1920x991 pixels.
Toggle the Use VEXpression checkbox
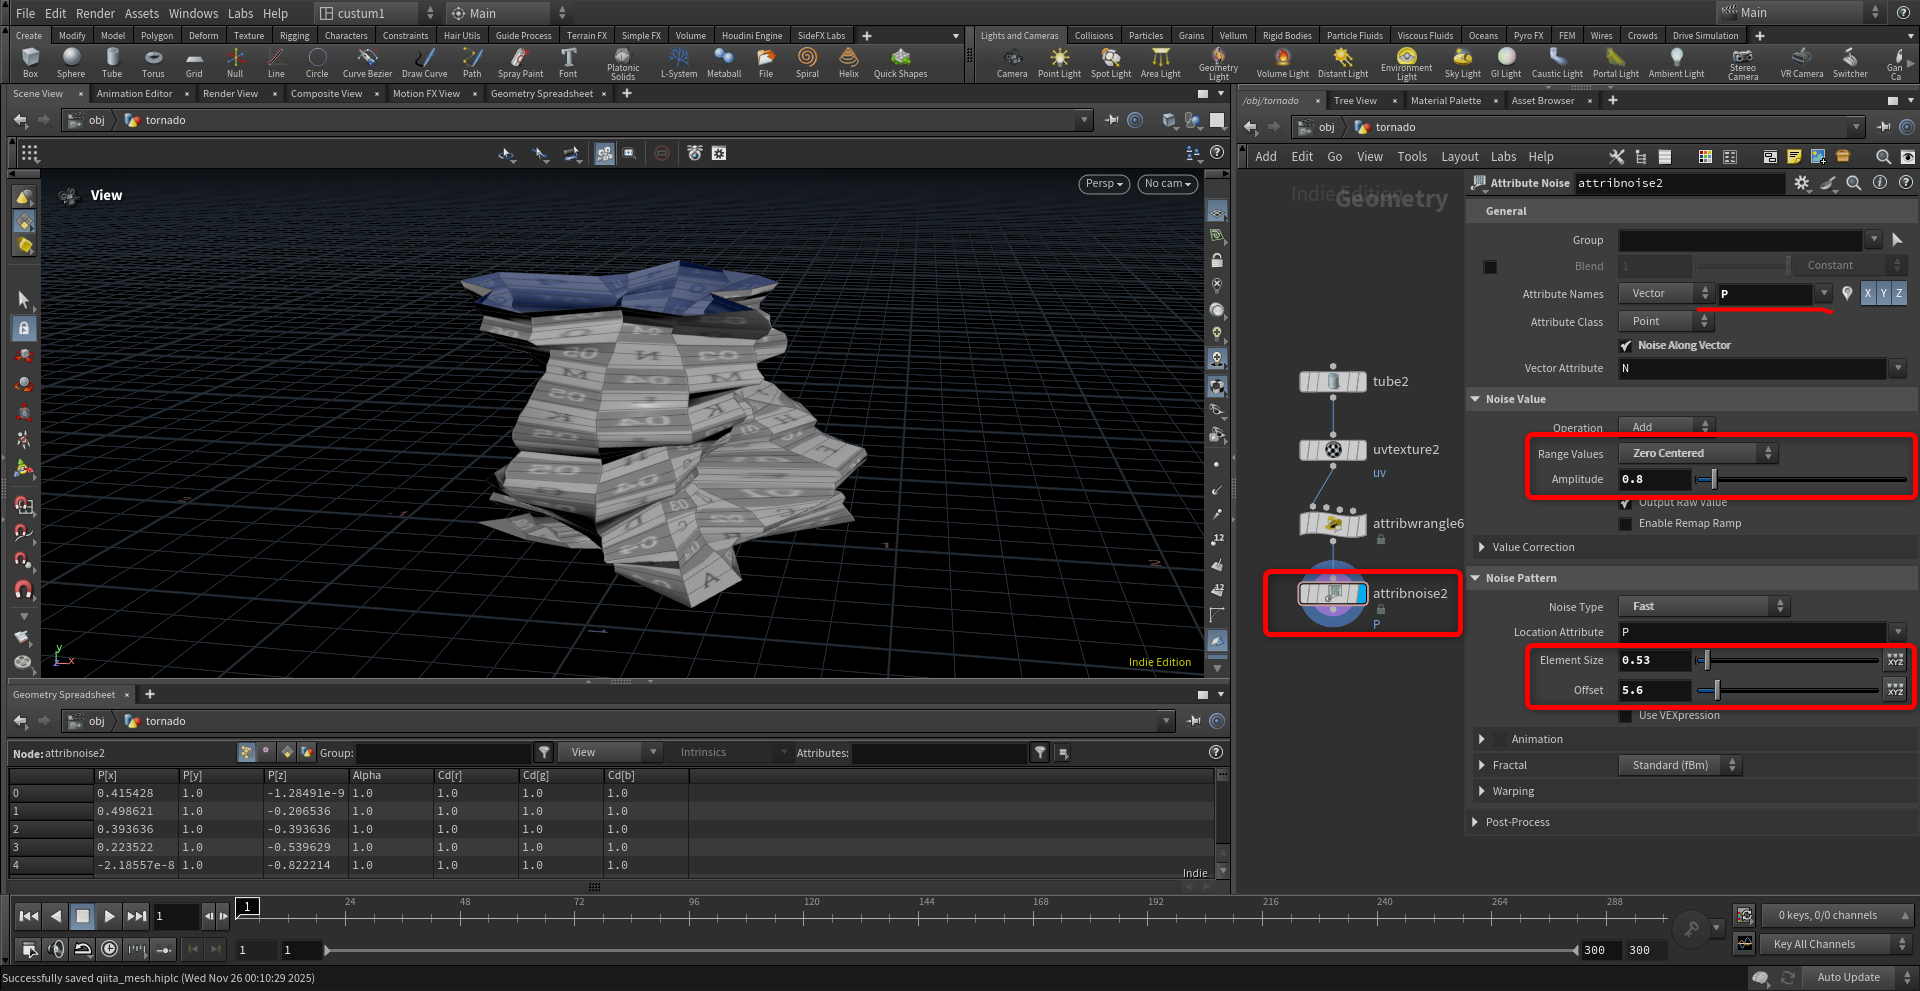1626,716
